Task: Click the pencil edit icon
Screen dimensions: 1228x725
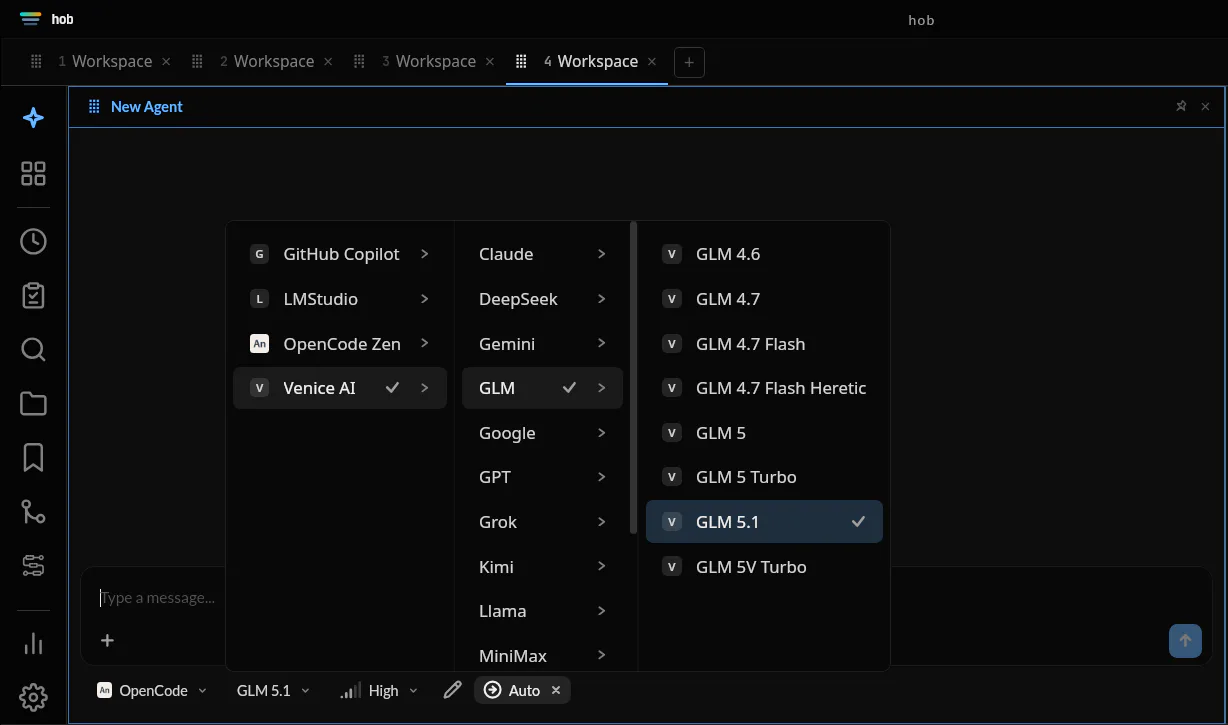Action: (452, 690)
